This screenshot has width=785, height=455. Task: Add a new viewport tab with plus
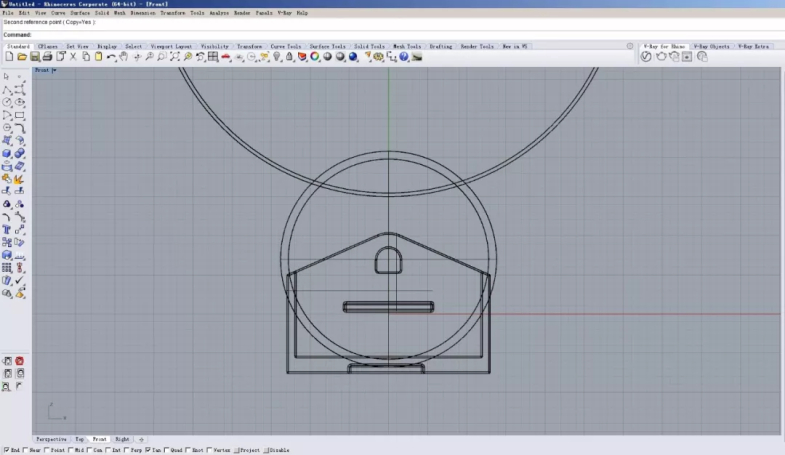point(141,439)
